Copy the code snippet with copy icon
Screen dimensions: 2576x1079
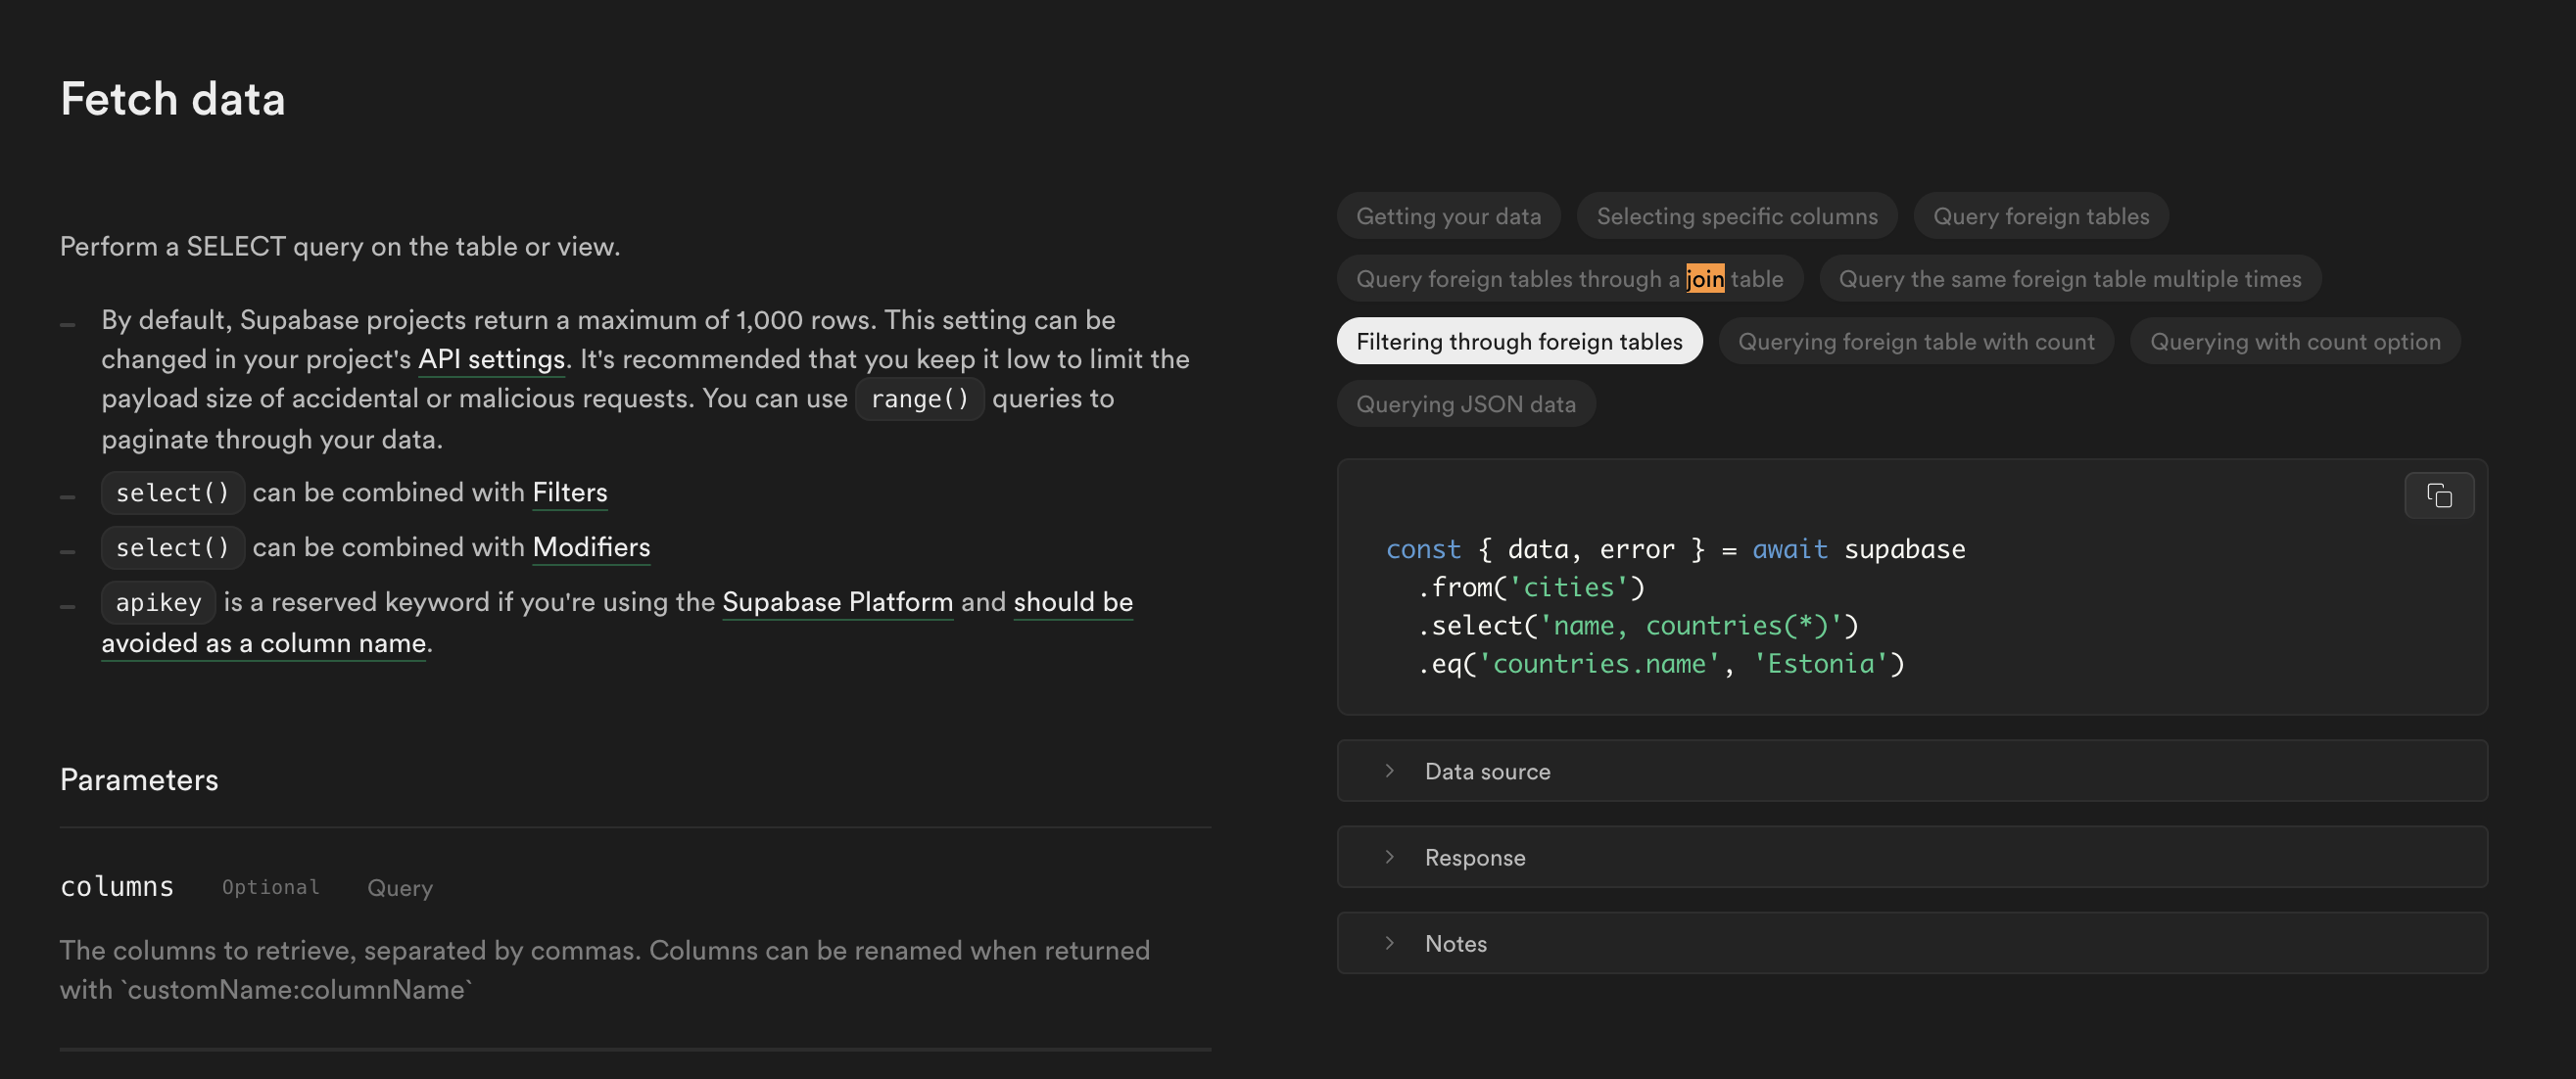pyautogui.click(x=2438, y=495)
